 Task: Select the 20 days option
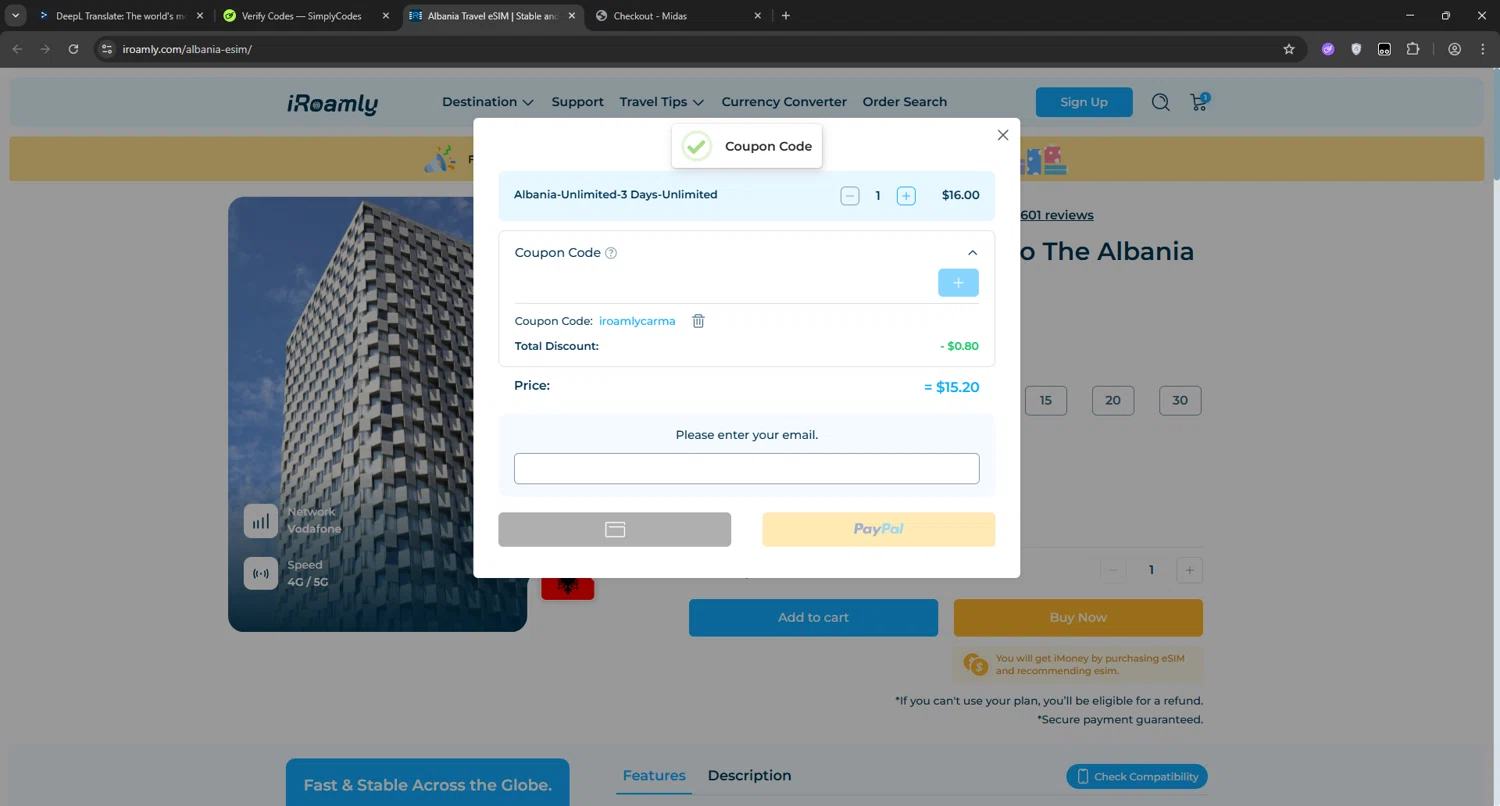[1113, 400]
